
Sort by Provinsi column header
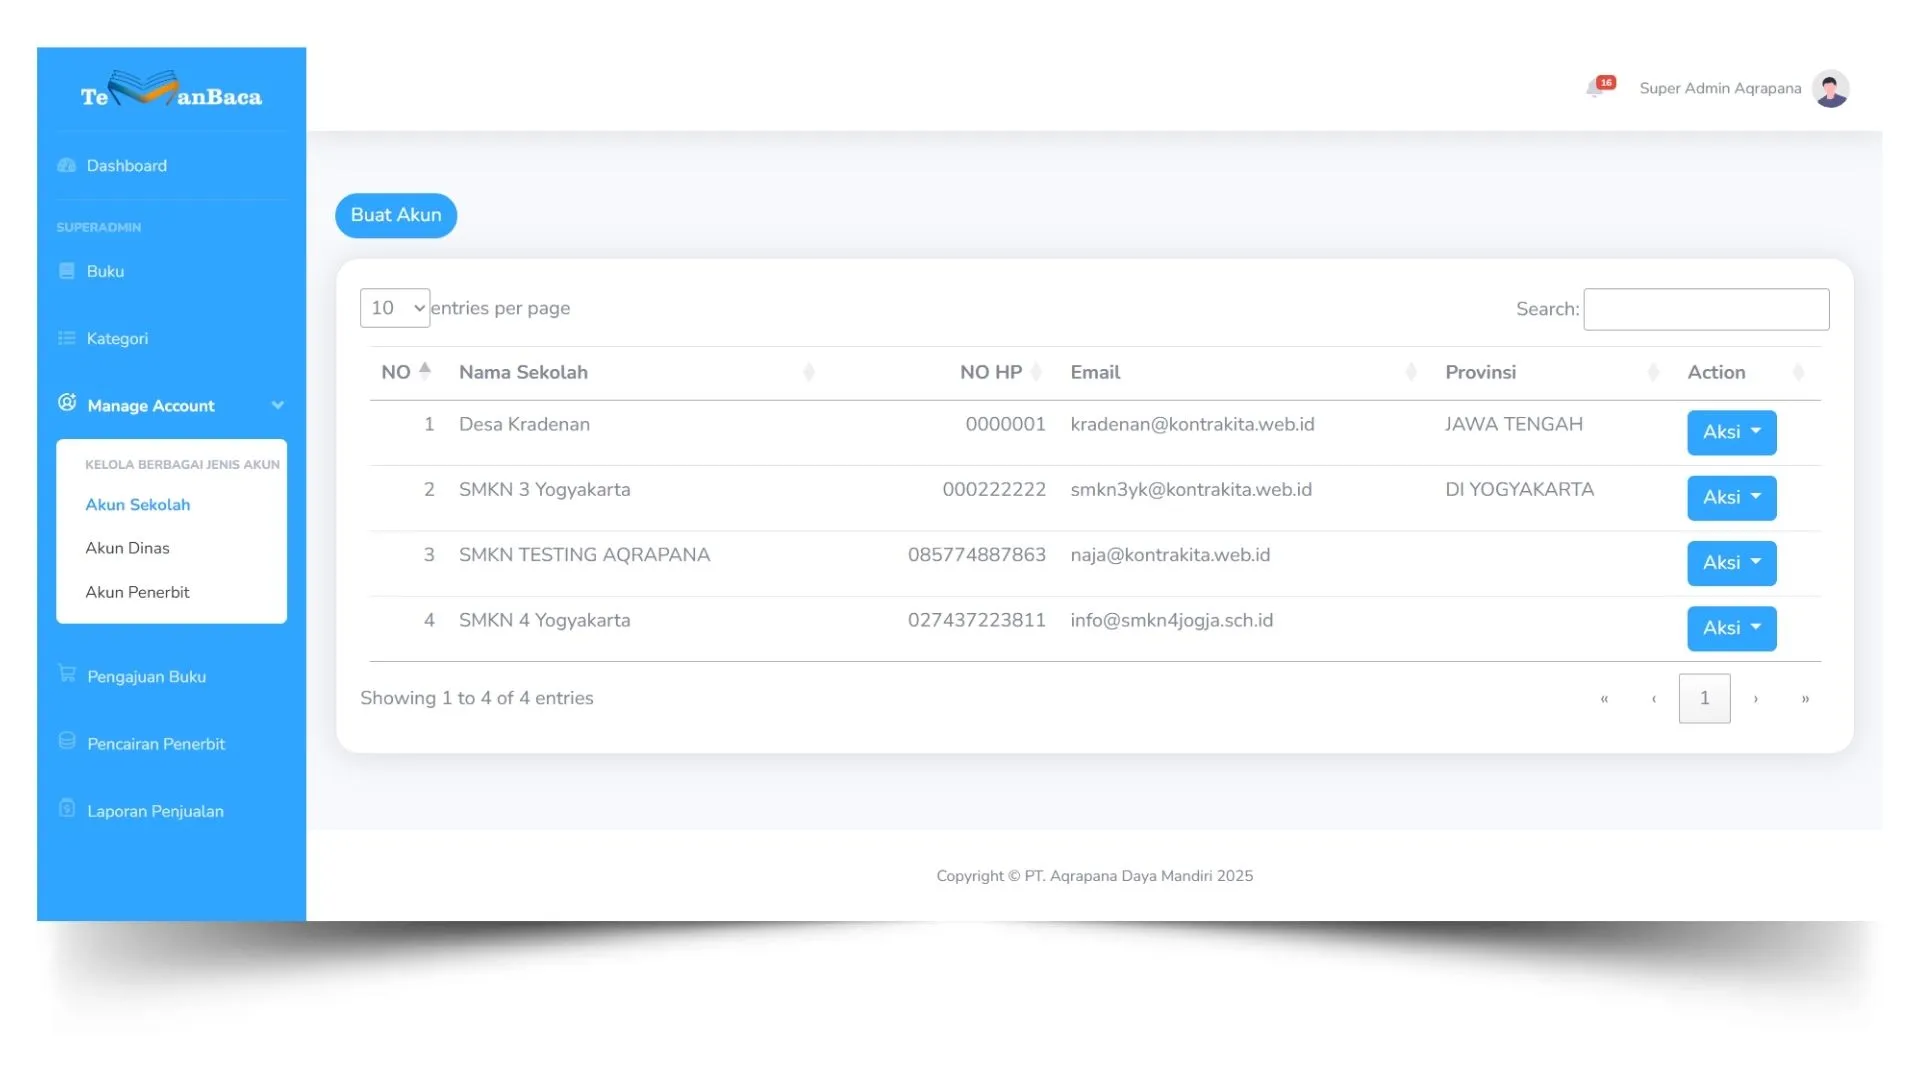tap(1480, 372)
